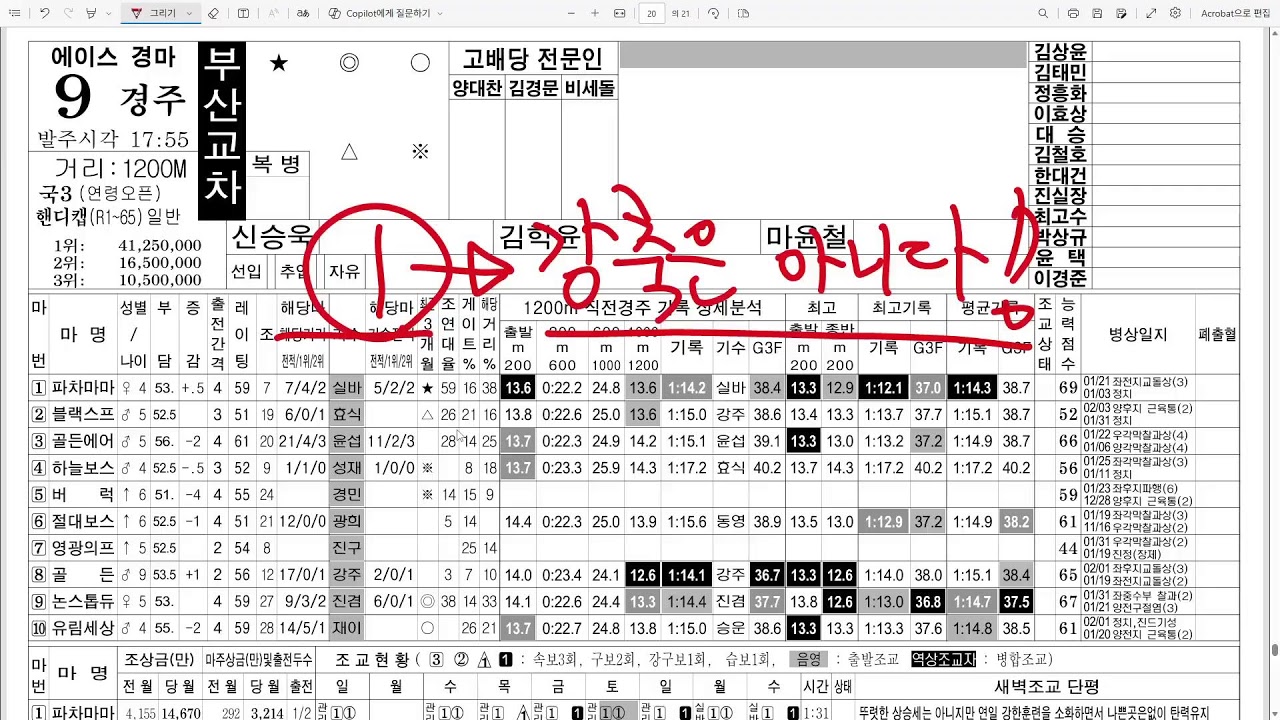This screenshot has height=720, width=1280.
Task: Click the 거리:1200M distance text
Action: 120,169
